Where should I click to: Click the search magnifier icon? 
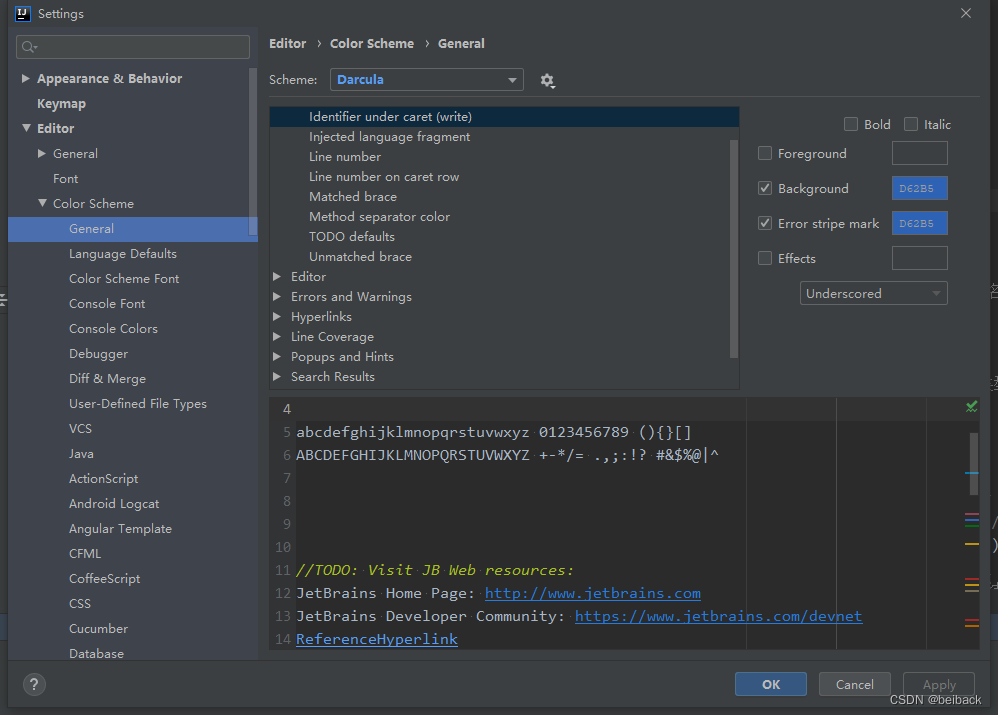[29, 47]
